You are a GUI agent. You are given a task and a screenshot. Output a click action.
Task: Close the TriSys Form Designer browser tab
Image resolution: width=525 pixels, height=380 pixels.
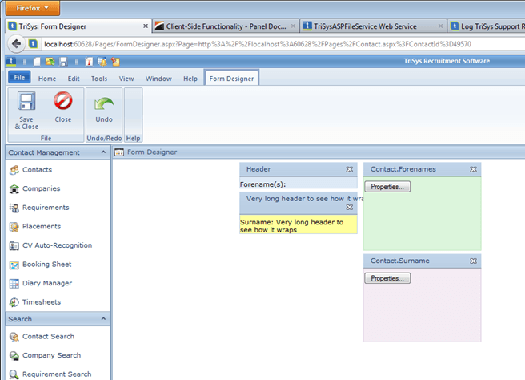tap(145, 26)
